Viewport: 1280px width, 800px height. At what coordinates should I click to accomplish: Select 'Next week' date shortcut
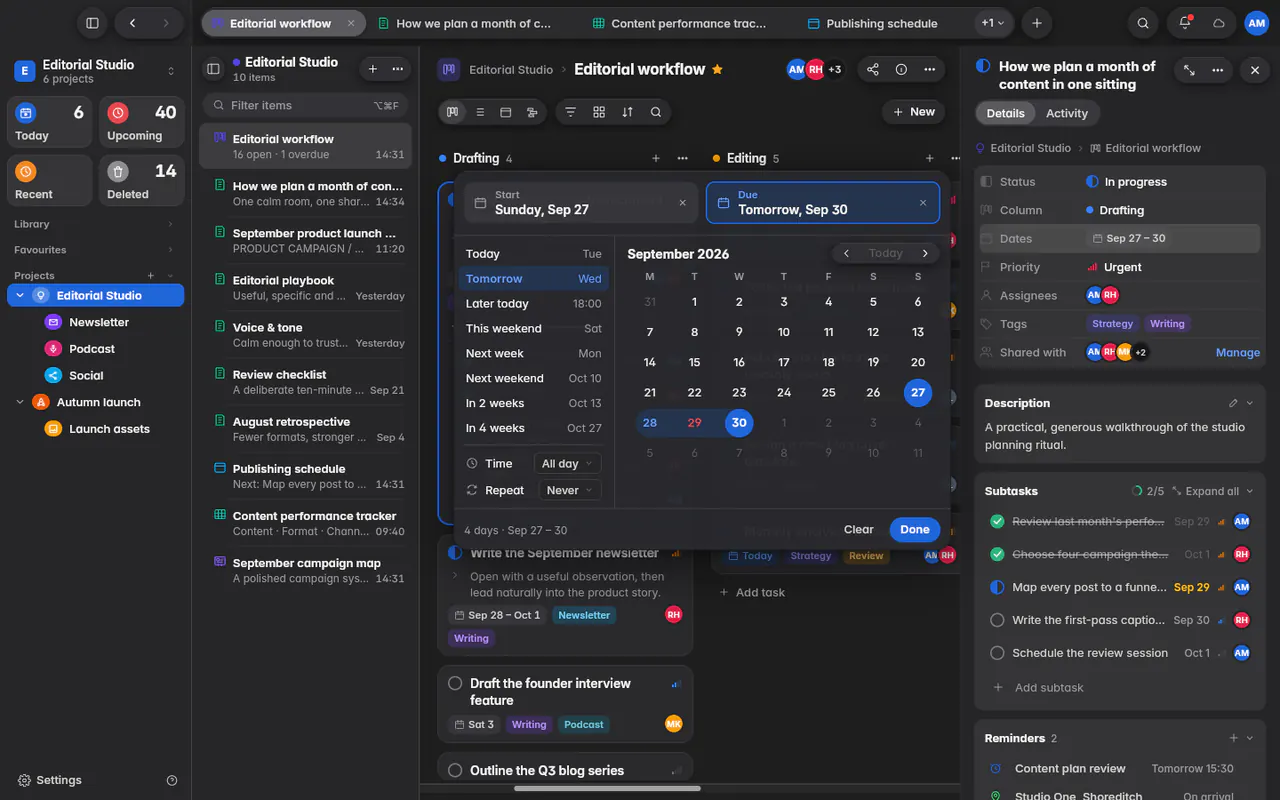(534, 353)
